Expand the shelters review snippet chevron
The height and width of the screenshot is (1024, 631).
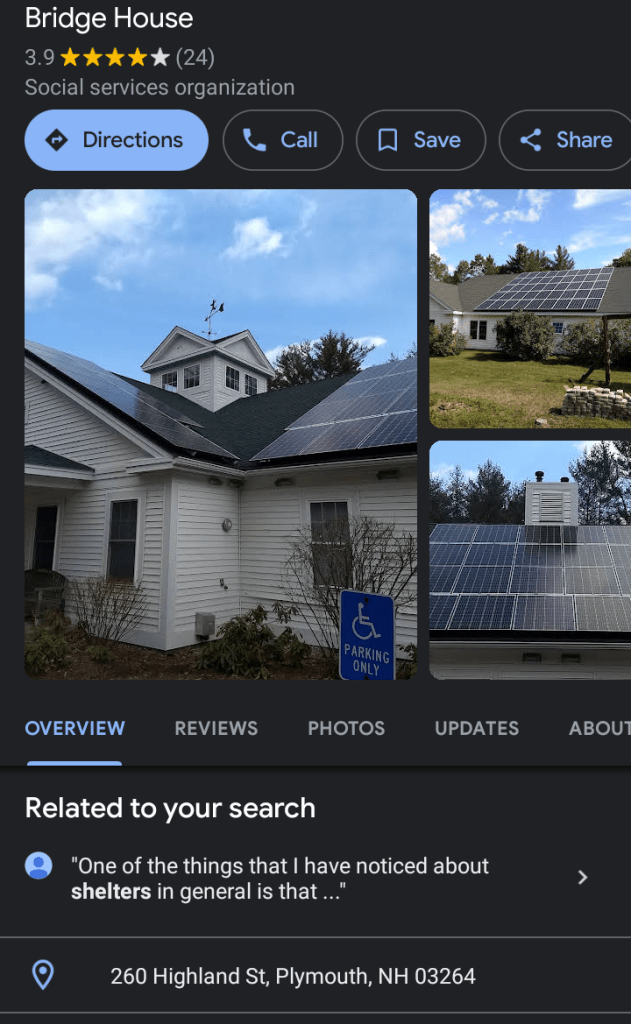(x=583, y=877)
